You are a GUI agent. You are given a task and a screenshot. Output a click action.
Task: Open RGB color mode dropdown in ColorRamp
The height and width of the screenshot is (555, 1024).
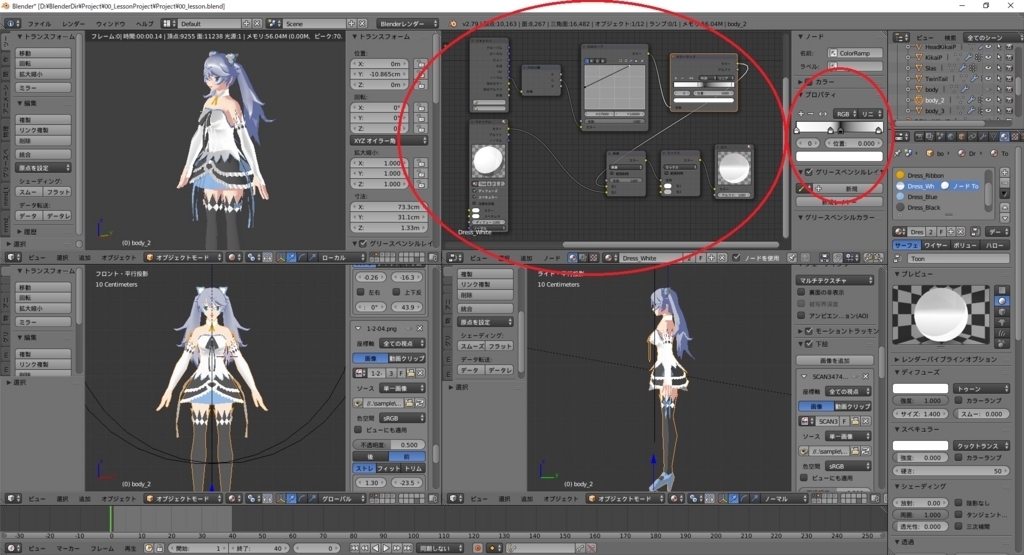846,114
